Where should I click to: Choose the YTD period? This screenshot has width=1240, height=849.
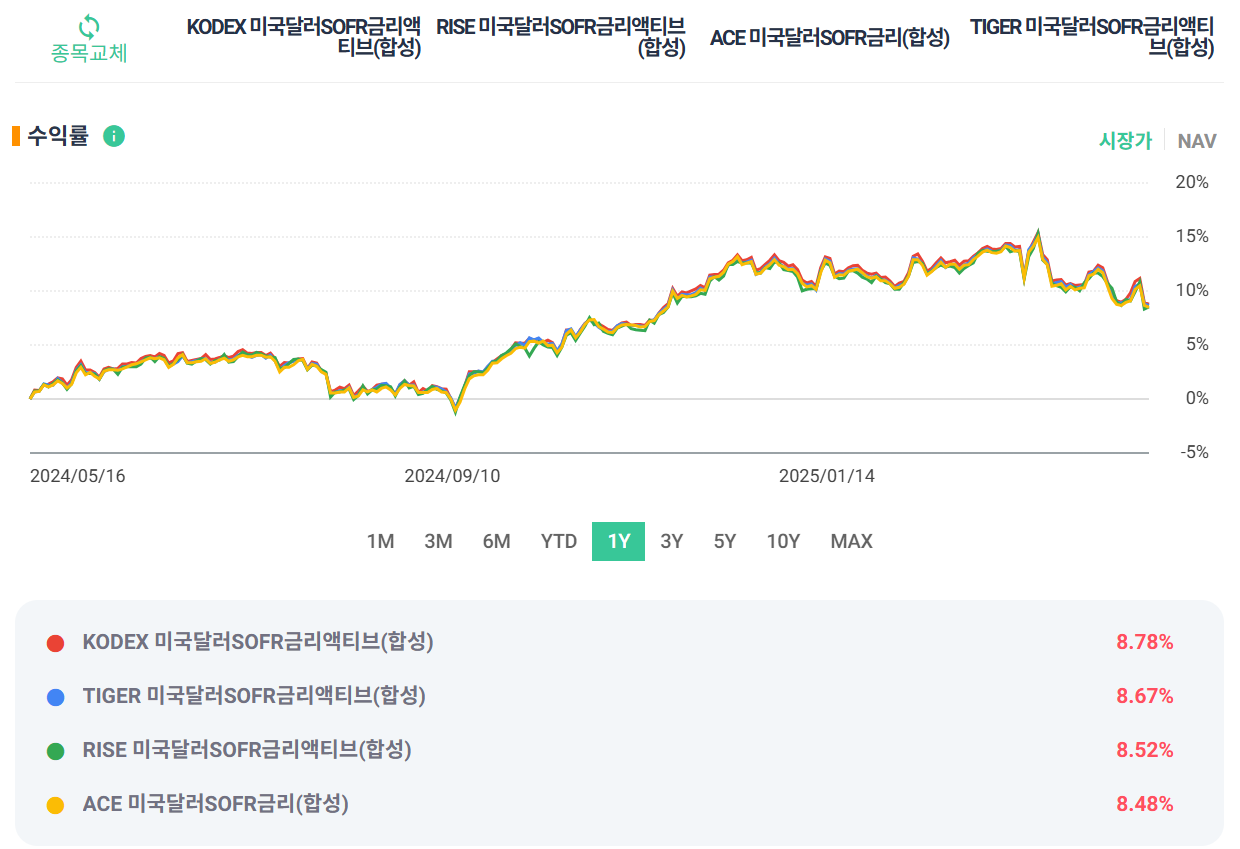(x=558, y=541)
